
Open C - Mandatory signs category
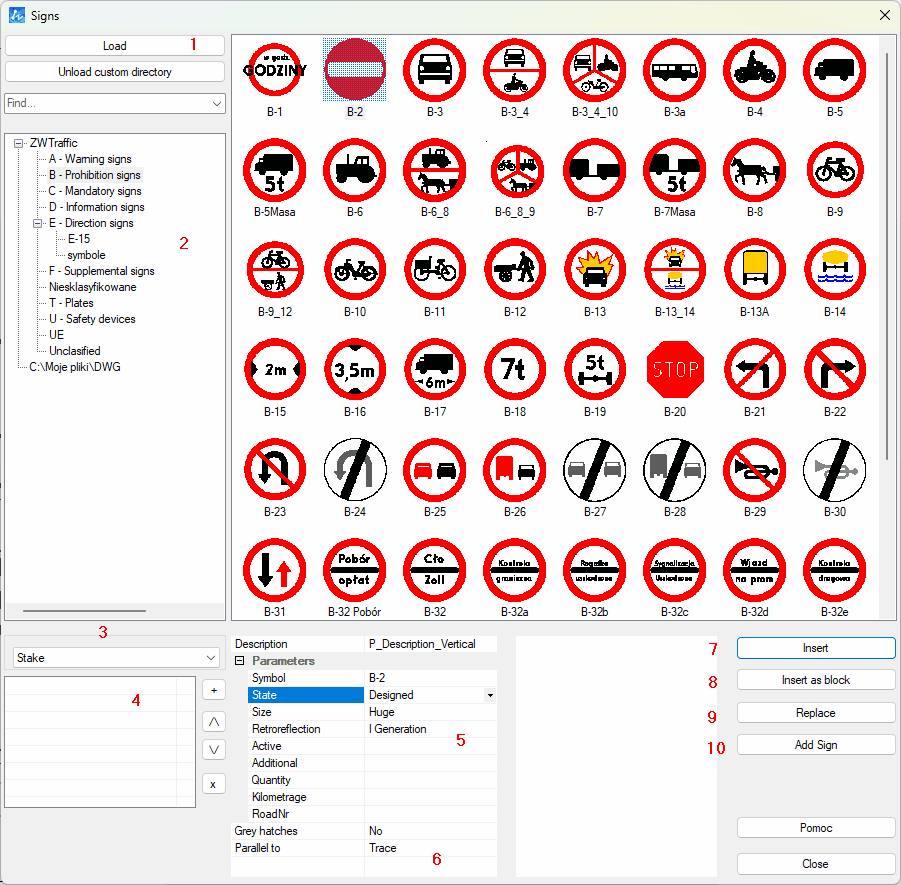tap(95, 191)
